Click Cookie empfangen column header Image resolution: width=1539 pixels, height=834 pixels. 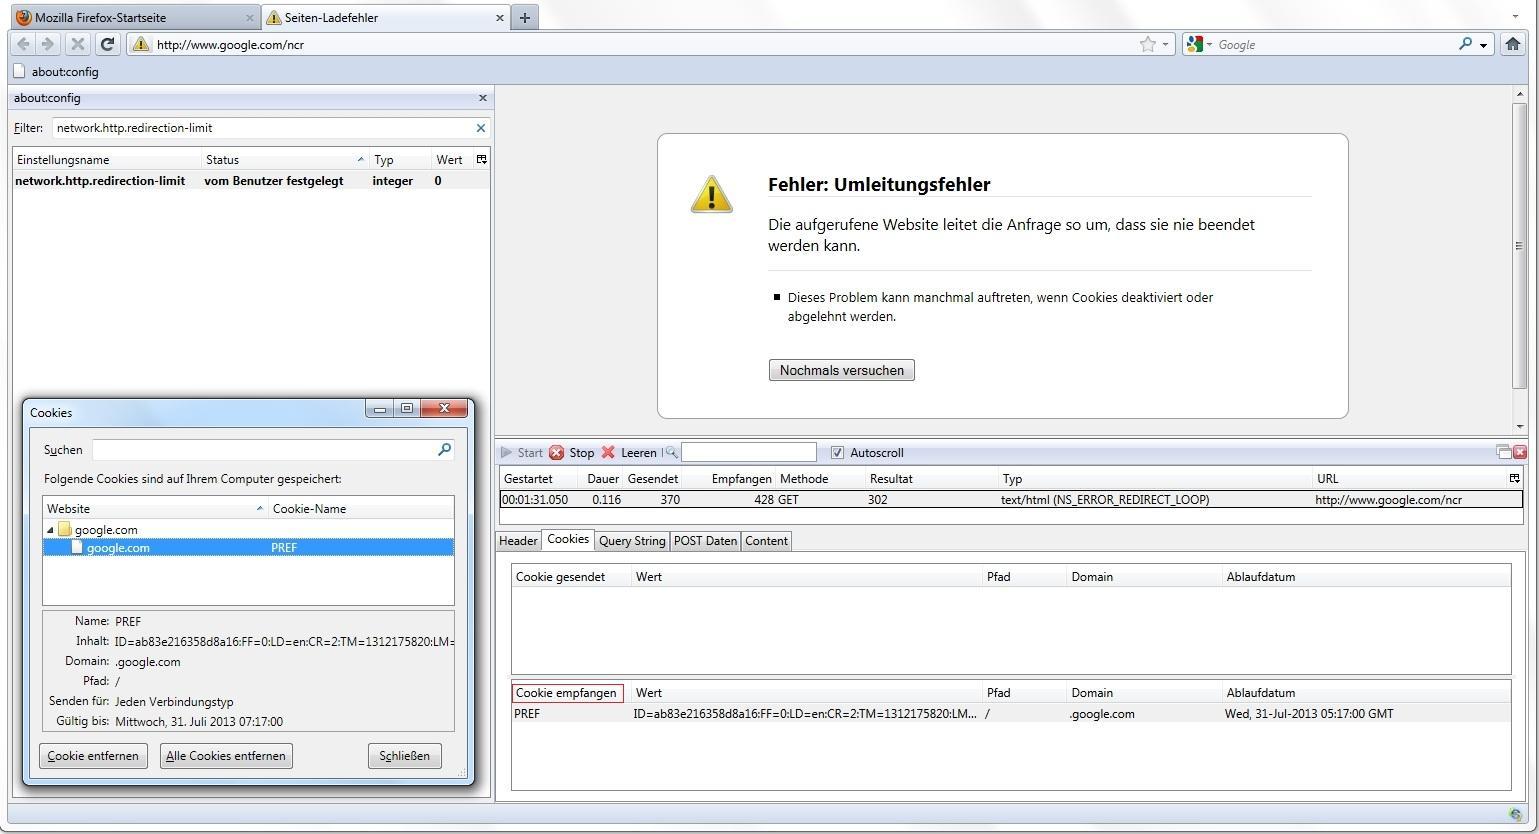(x=567, y=693)
